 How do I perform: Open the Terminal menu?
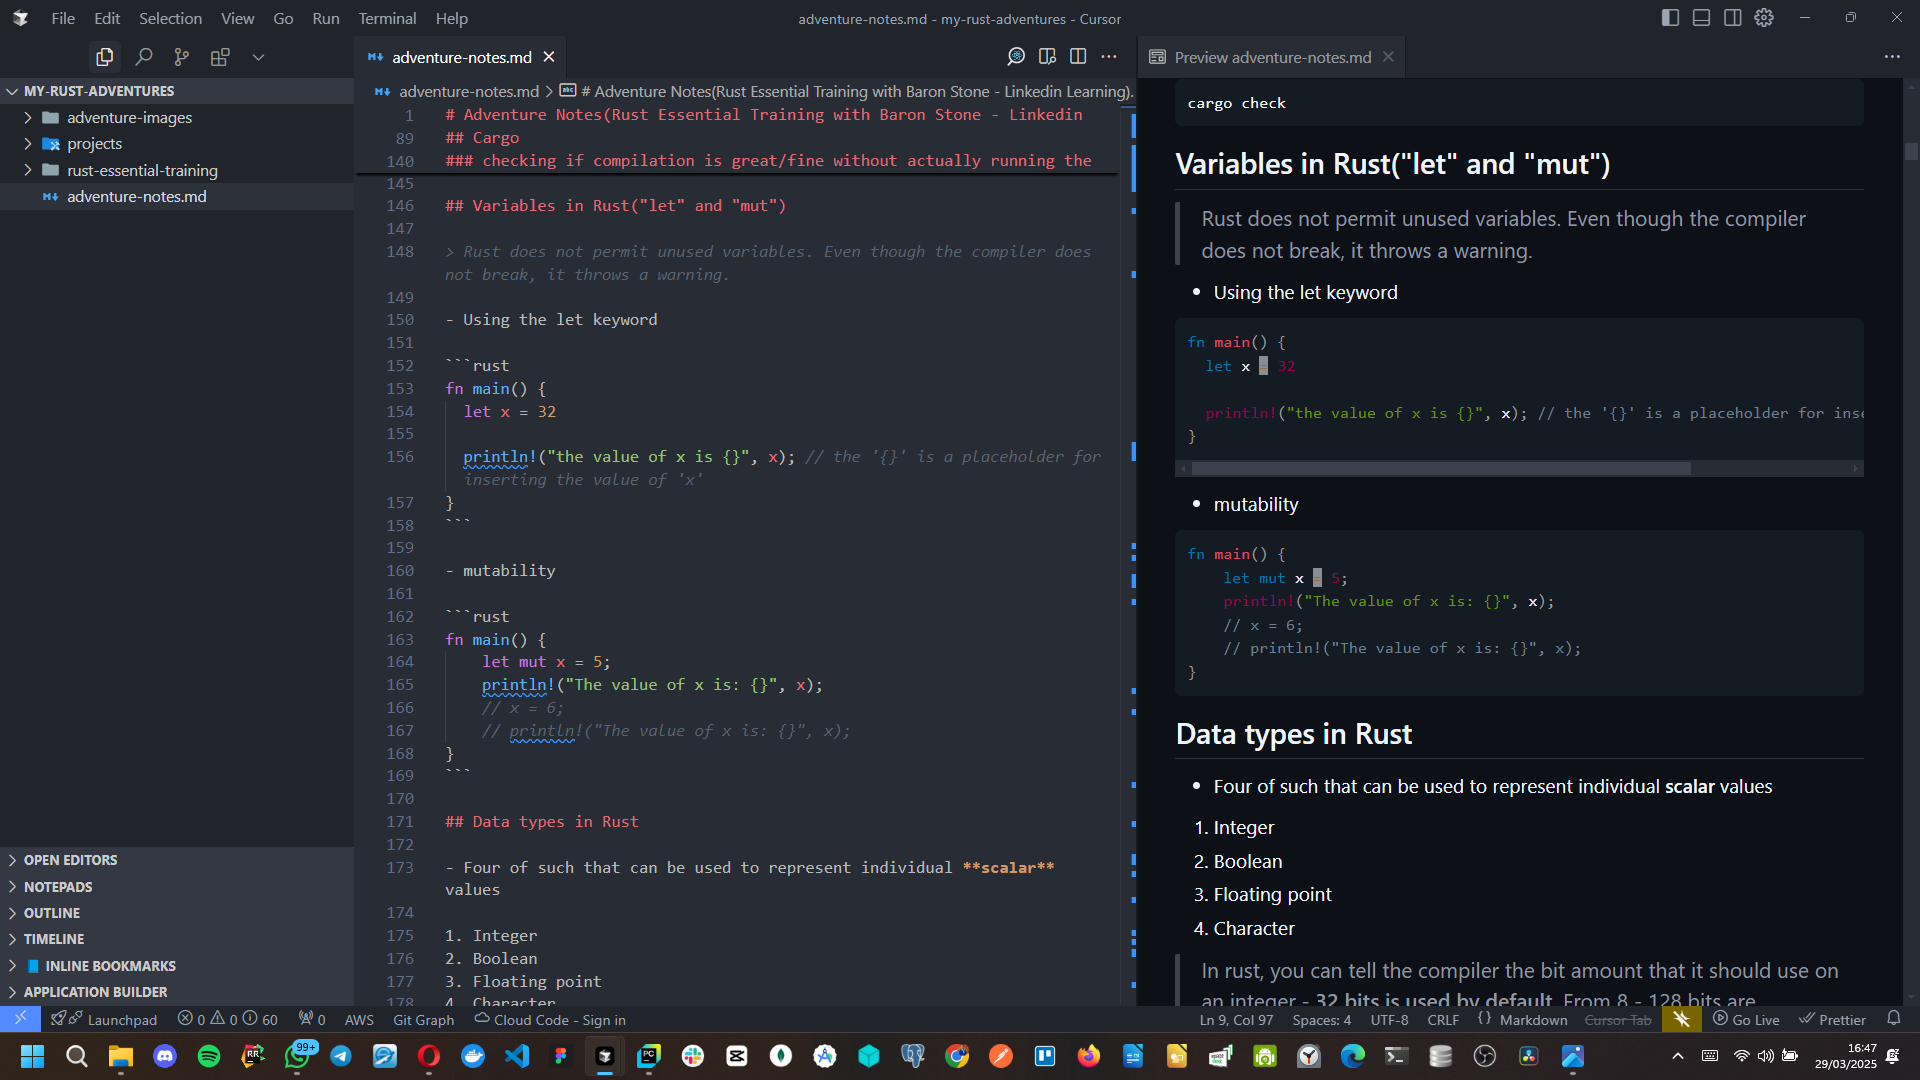387,18
